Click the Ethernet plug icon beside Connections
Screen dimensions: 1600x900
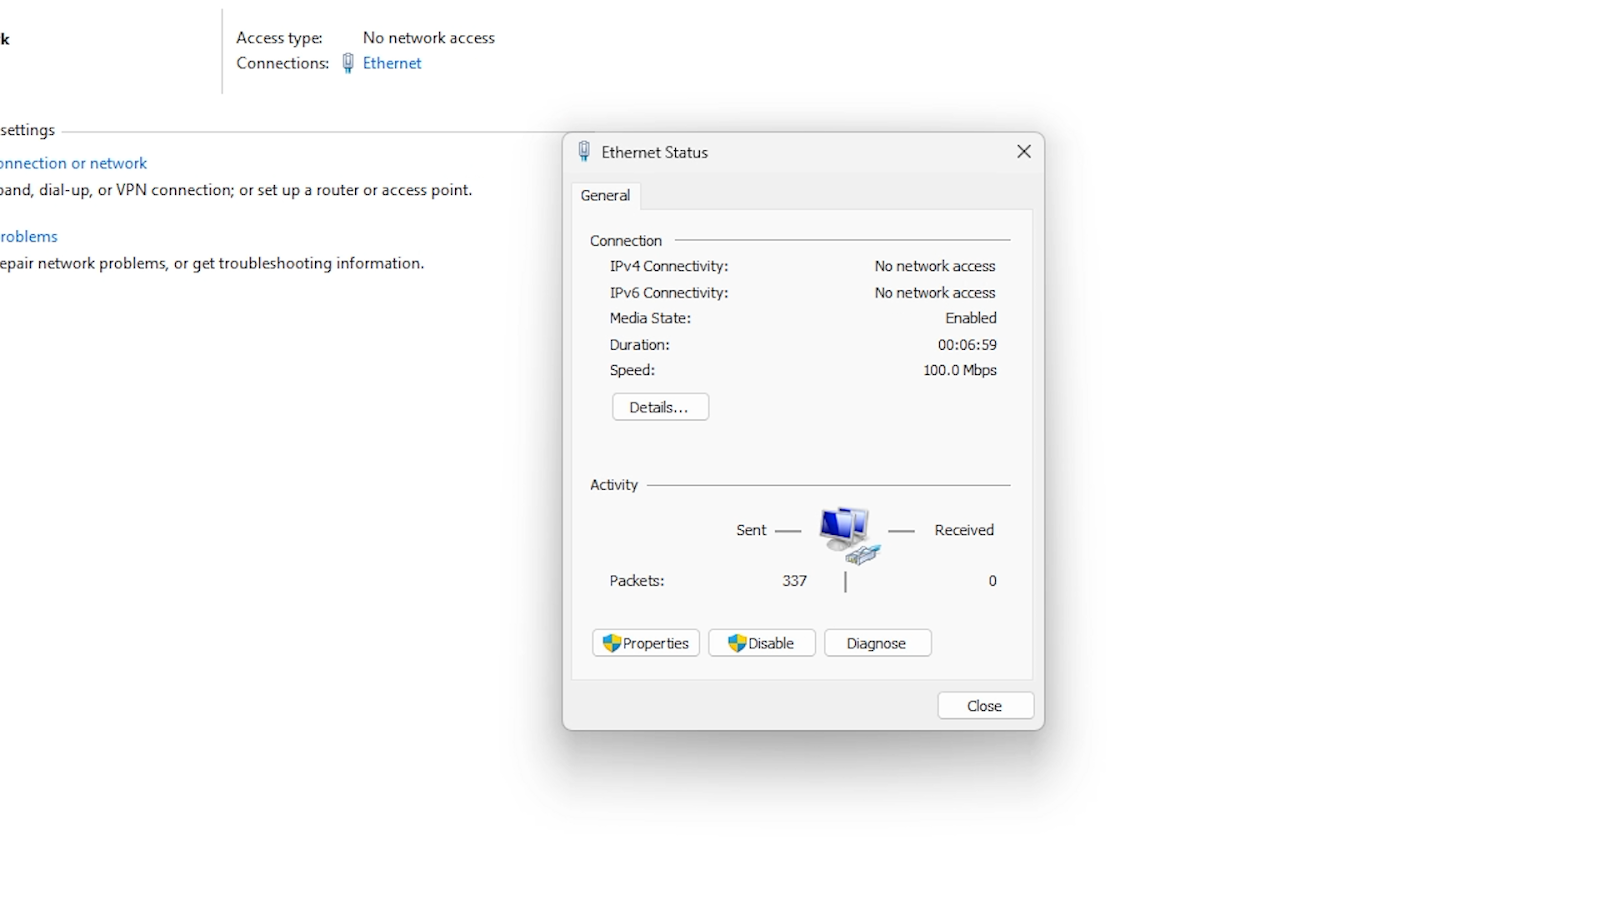[x=348, y=63]
